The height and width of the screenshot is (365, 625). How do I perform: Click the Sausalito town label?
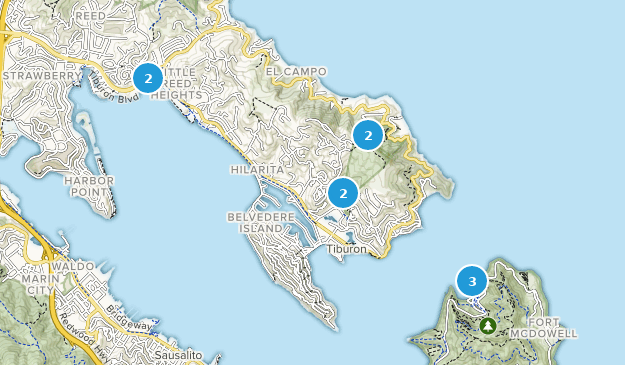(178, 355)
